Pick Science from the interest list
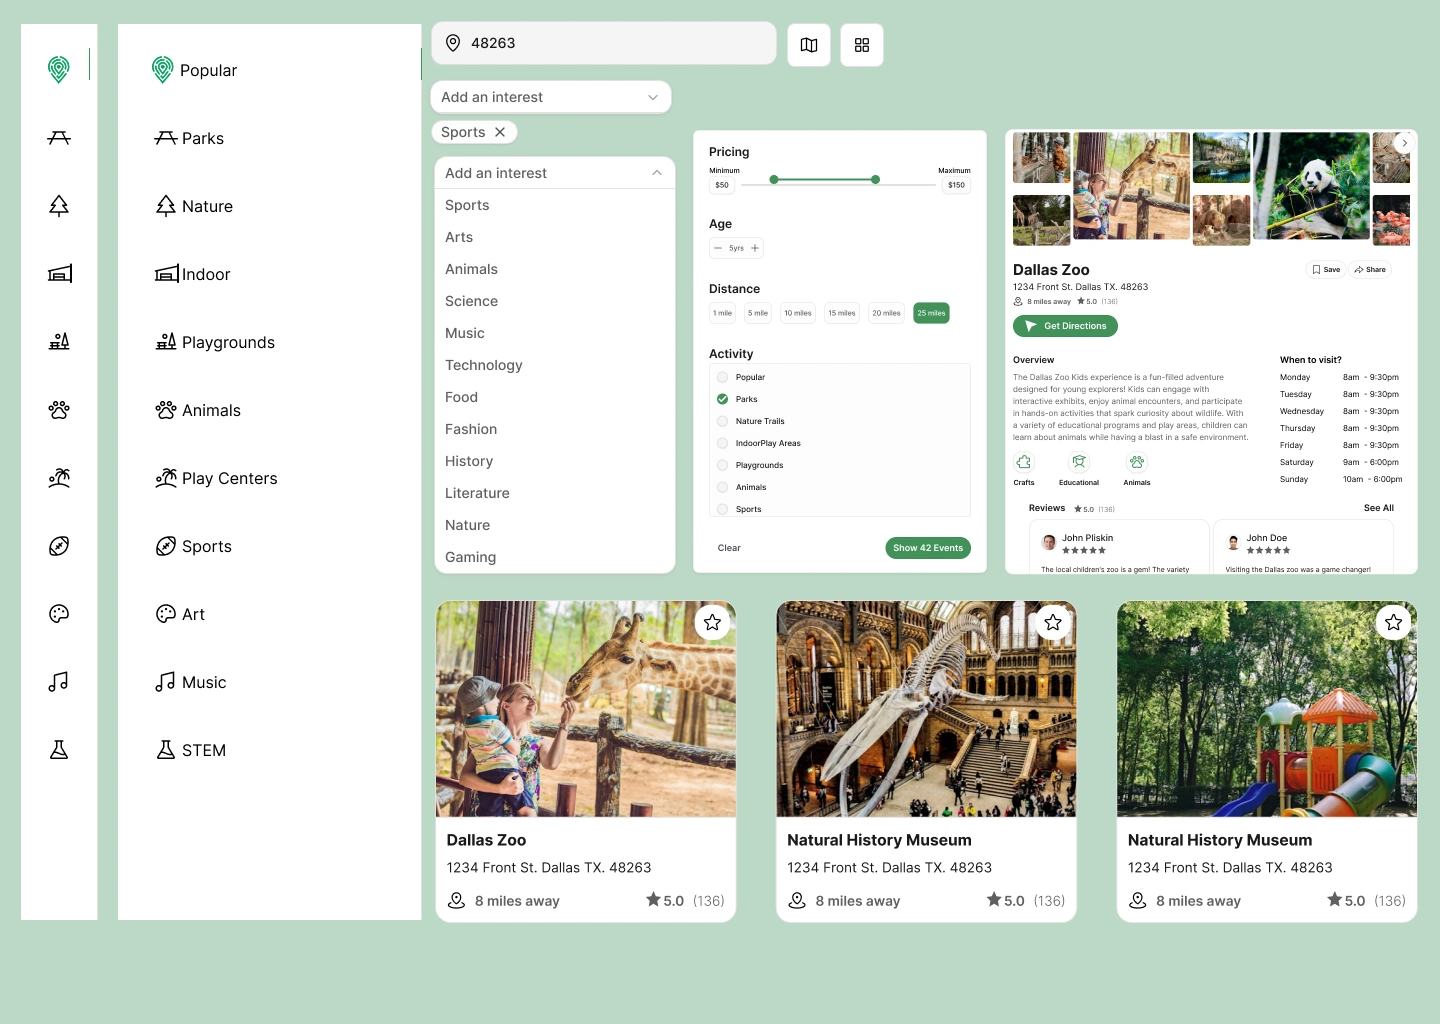This screenshot has width=1440, height=1024. tap(555, 301)
